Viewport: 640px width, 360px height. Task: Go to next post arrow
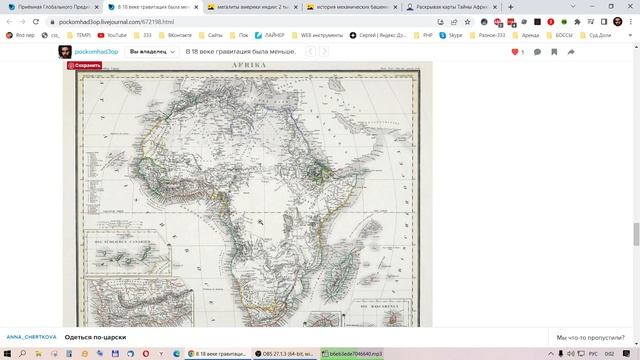pos(324,51)
